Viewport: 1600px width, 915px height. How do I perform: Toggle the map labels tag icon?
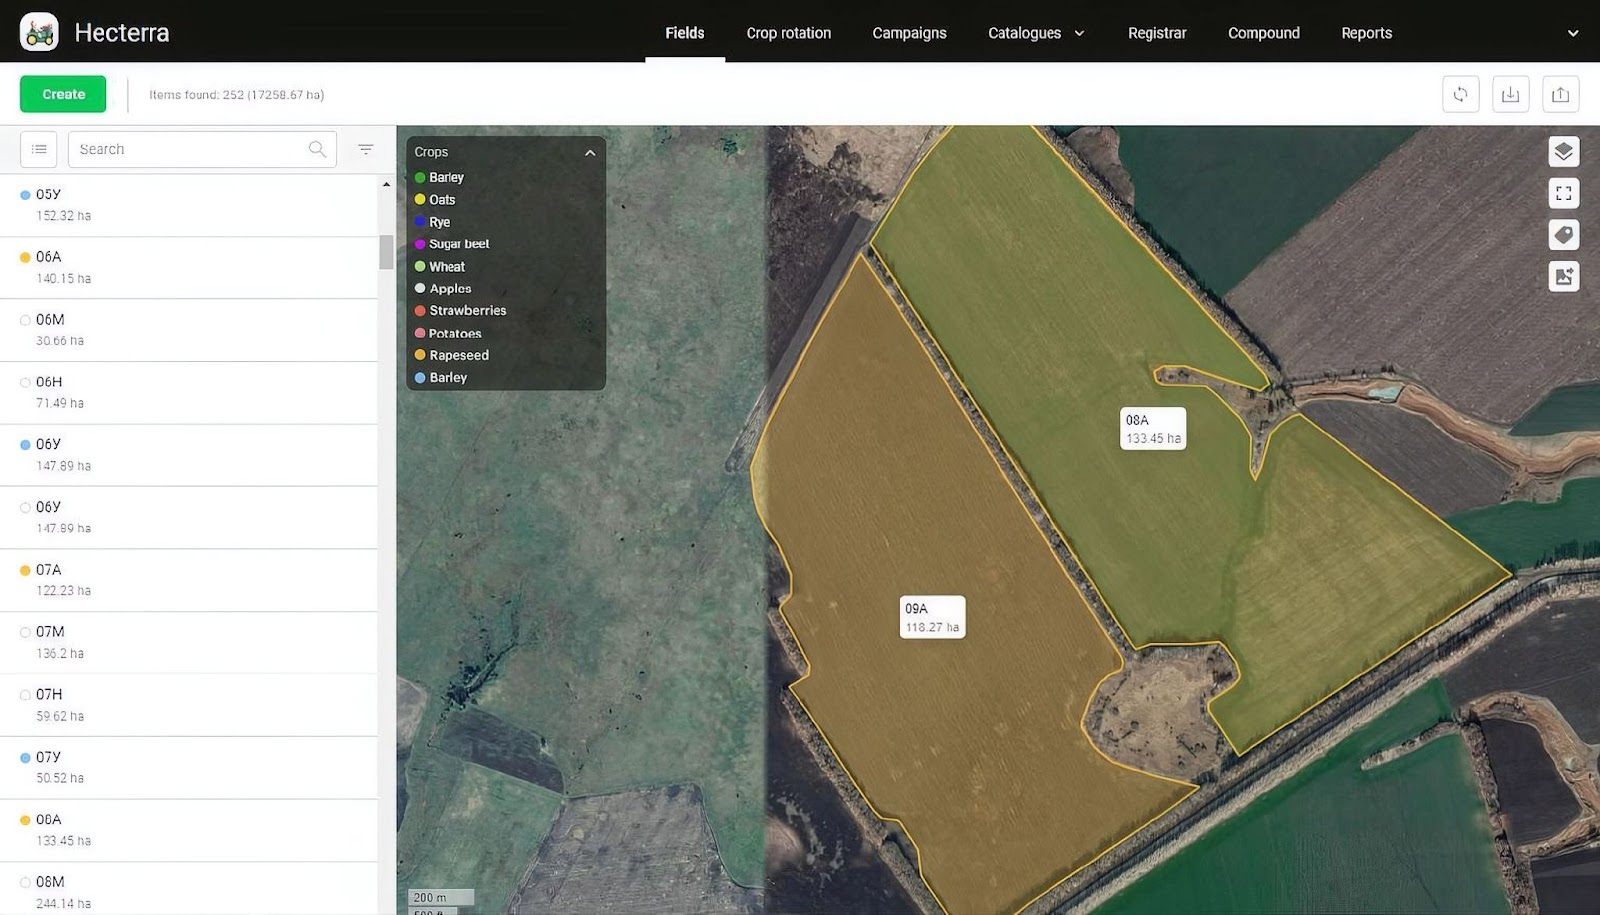pos(1563,235)
